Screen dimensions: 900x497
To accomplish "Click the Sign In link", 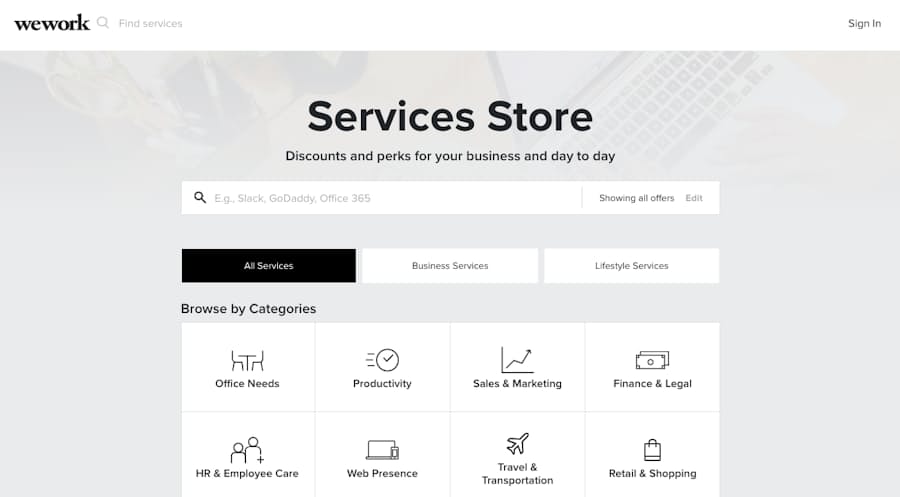I will 864,24.
